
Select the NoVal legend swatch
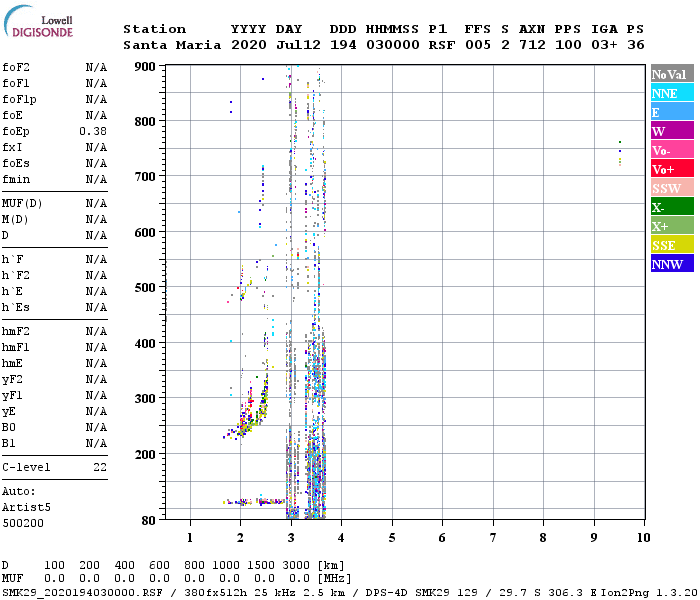pos(672,74)
